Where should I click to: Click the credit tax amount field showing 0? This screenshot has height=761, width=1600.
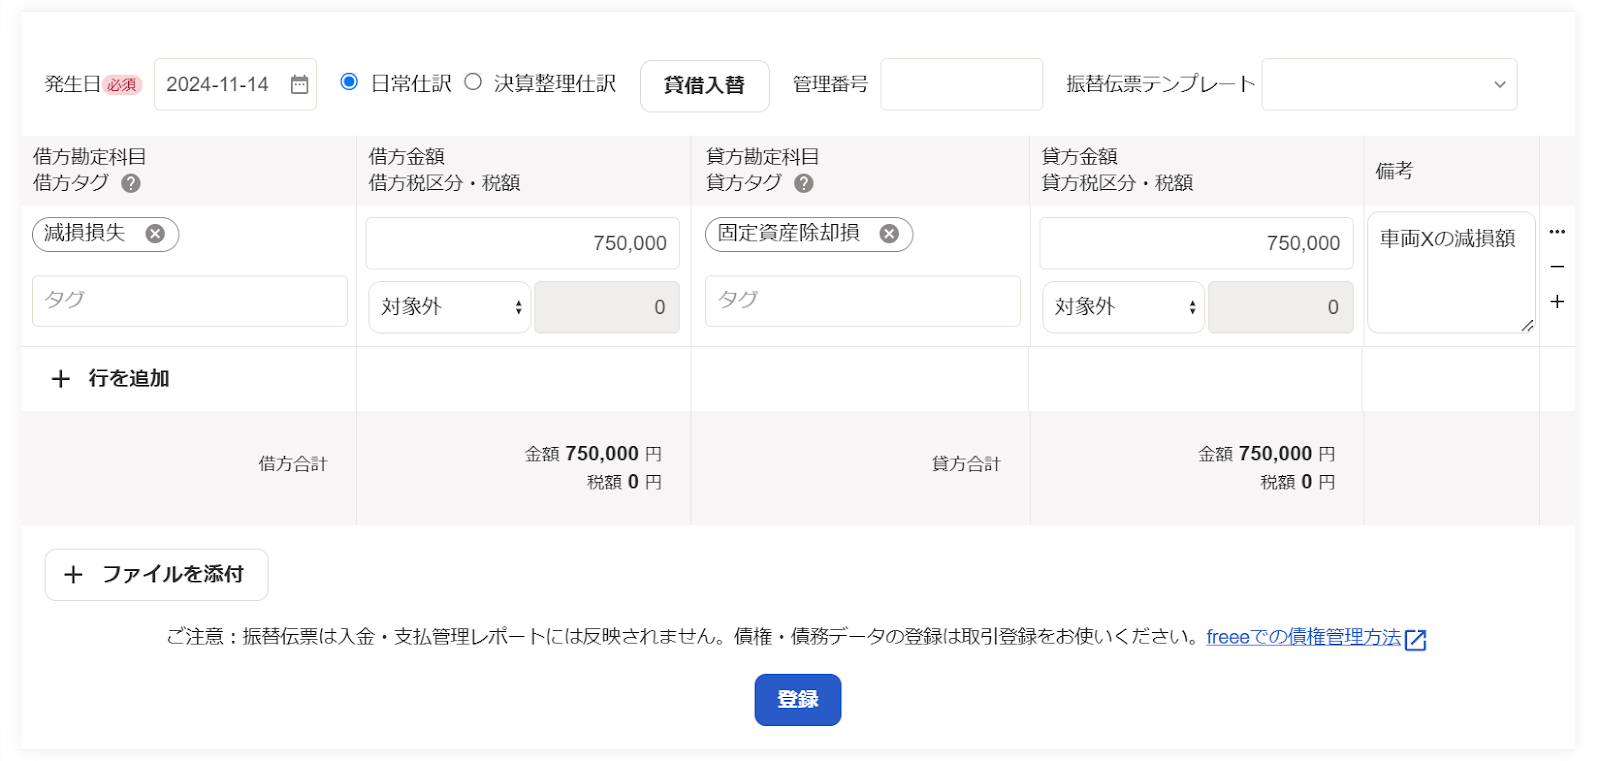[x=1280, y=307]
